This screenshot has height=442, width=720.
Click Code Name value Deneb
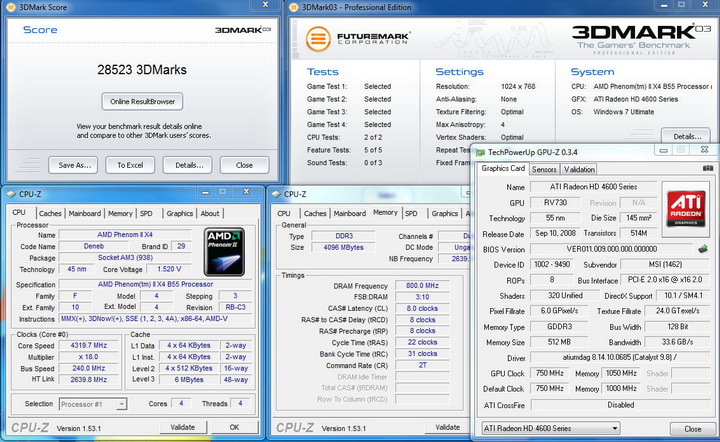(x=94, y=246)
